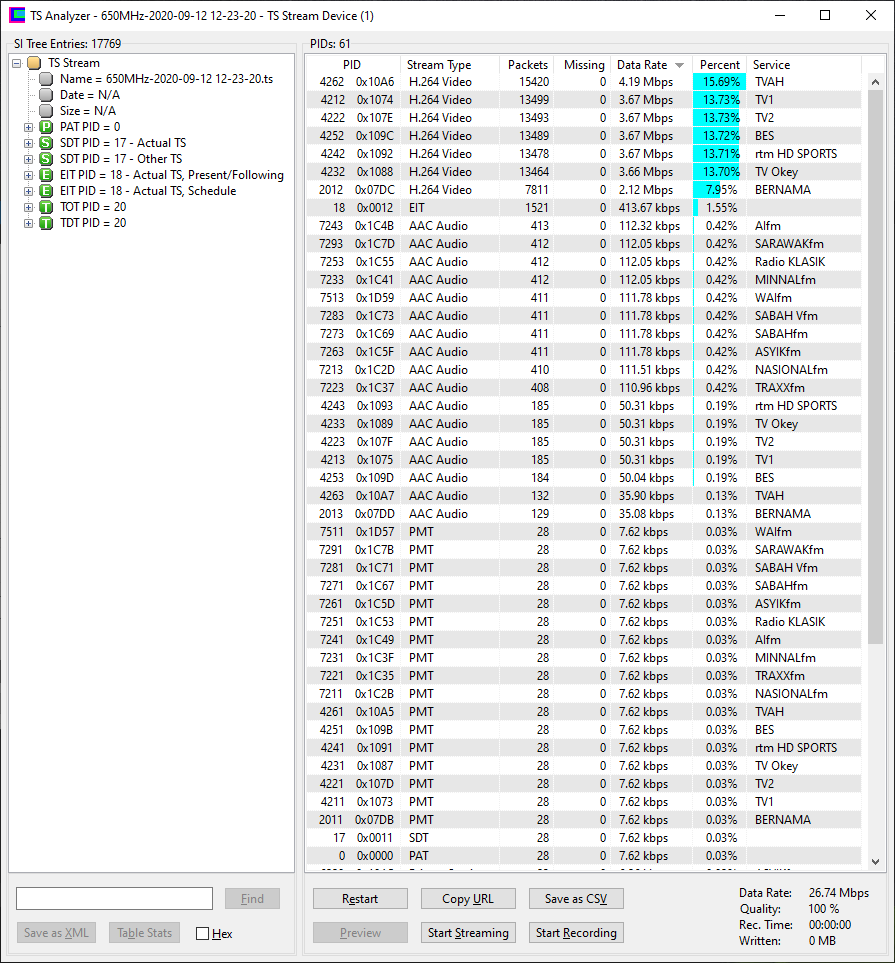Enable the Hex checkbox
Viewport: 895px width, 963px height.
click(x=203, y=933)
